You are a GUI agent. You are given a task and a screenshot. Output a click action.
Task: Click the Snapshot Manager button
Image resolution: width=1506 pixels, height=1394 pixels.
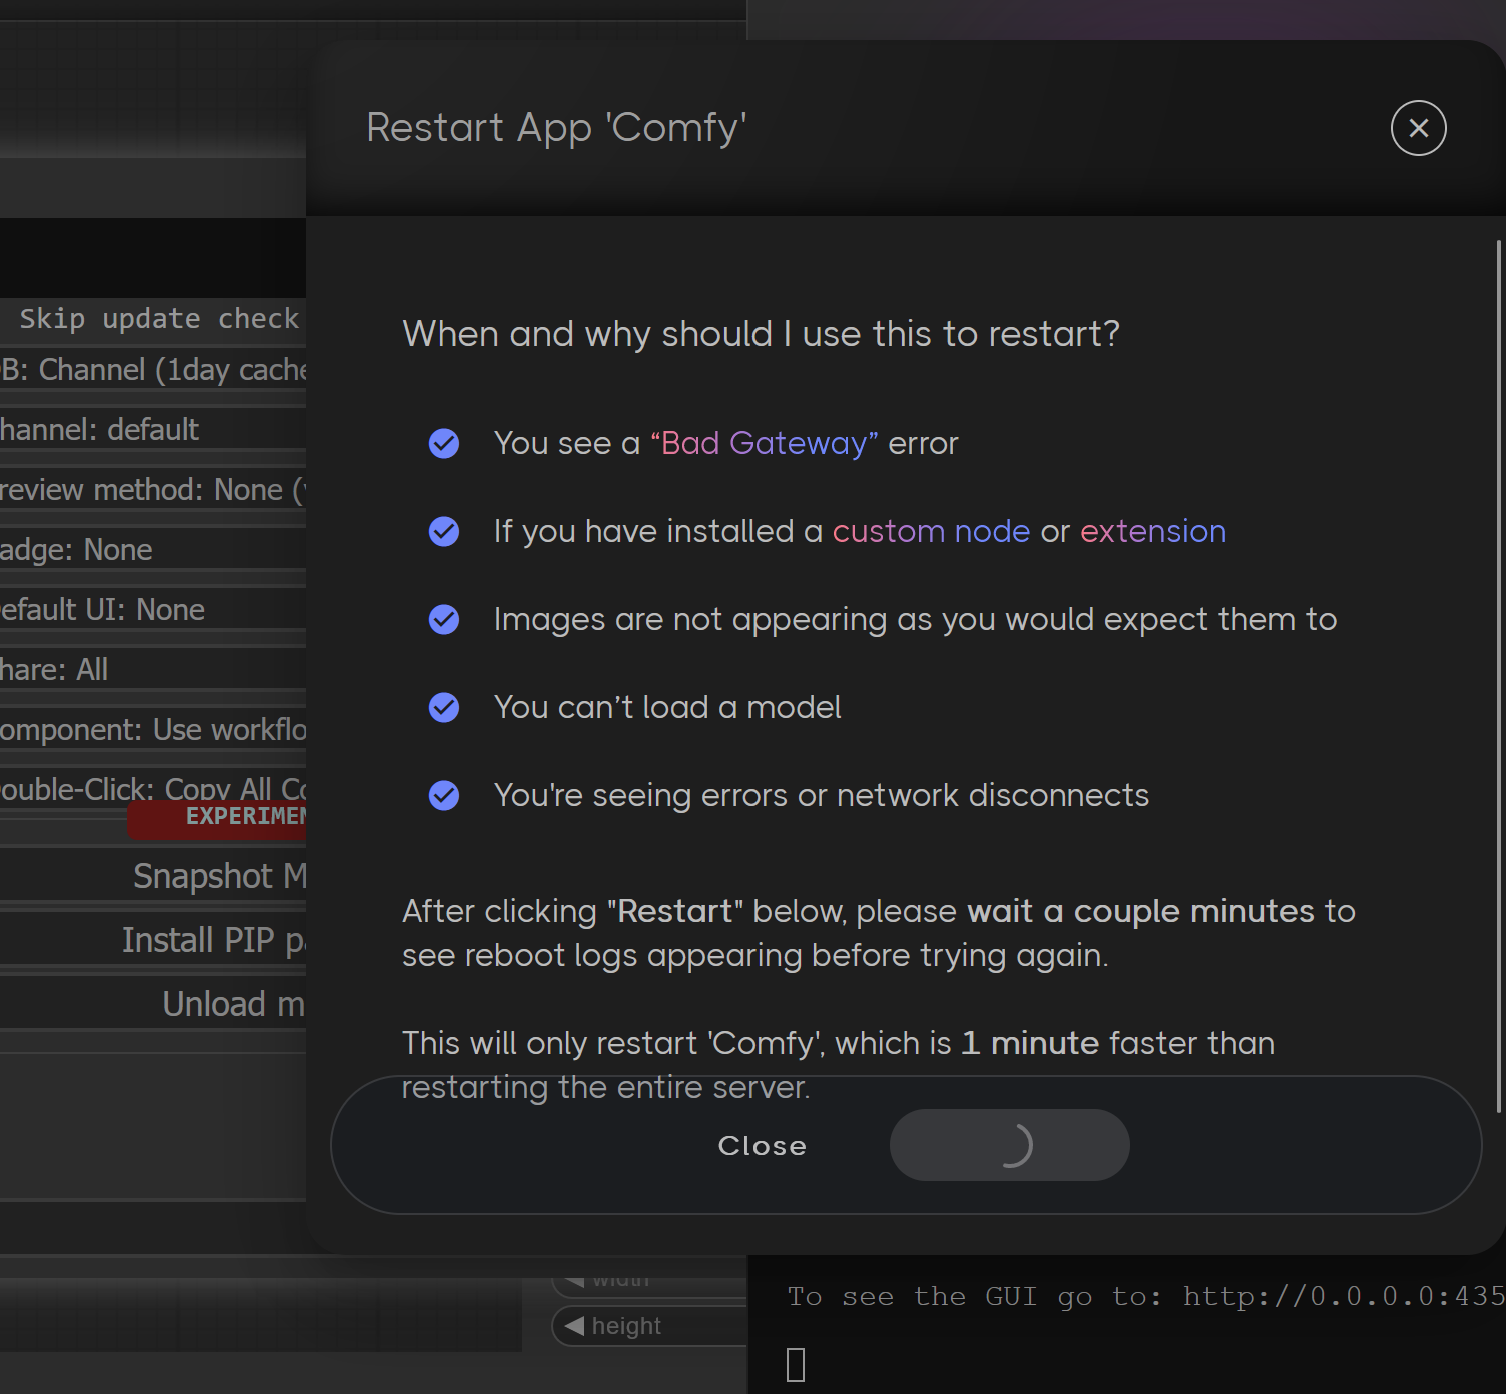tap(153, 876)
